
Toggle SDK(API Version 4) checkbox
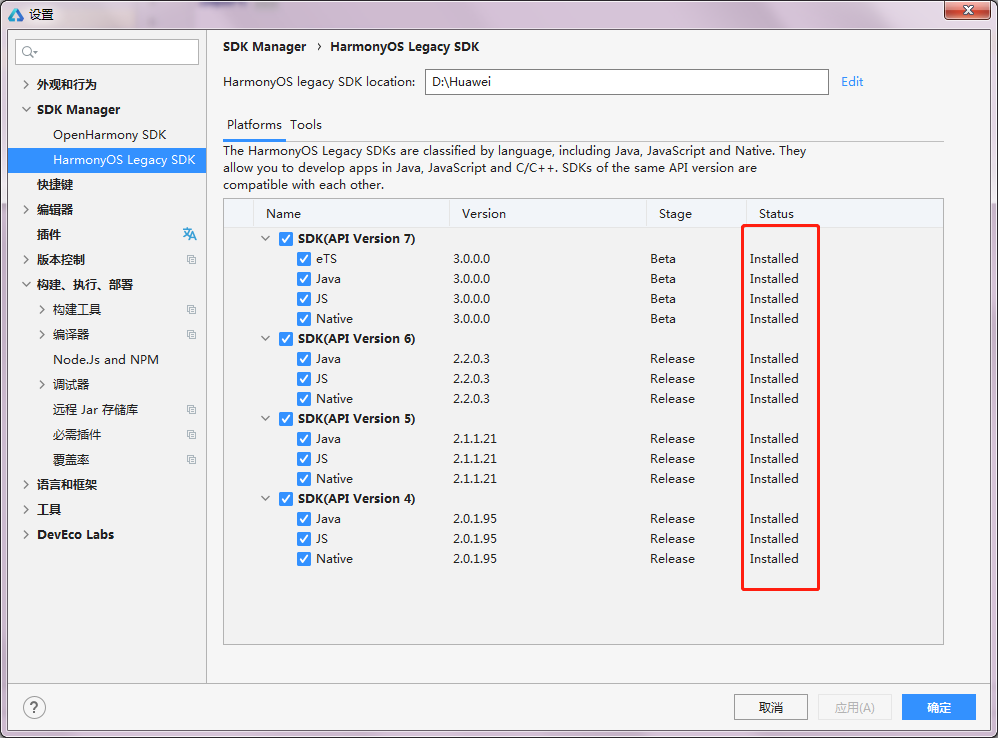point(286,499)
